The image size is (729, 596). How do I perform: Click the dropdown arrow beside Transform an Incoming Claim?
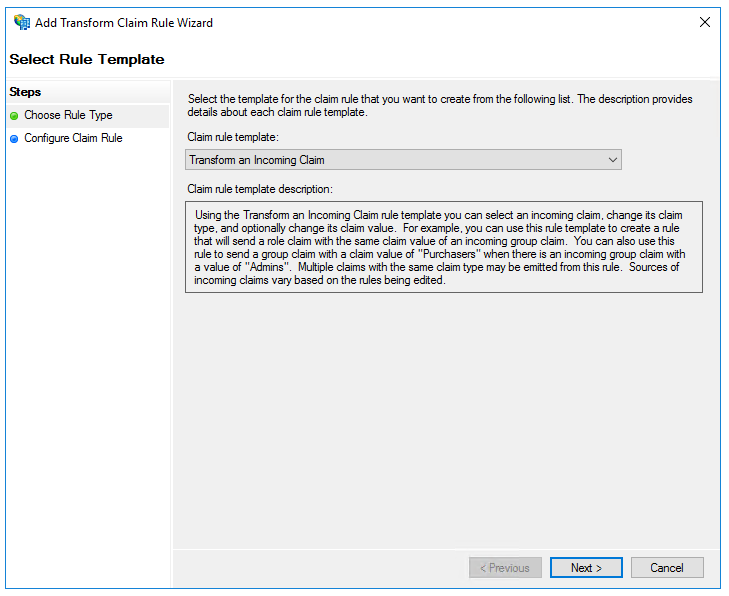click(x=613, y=160)
